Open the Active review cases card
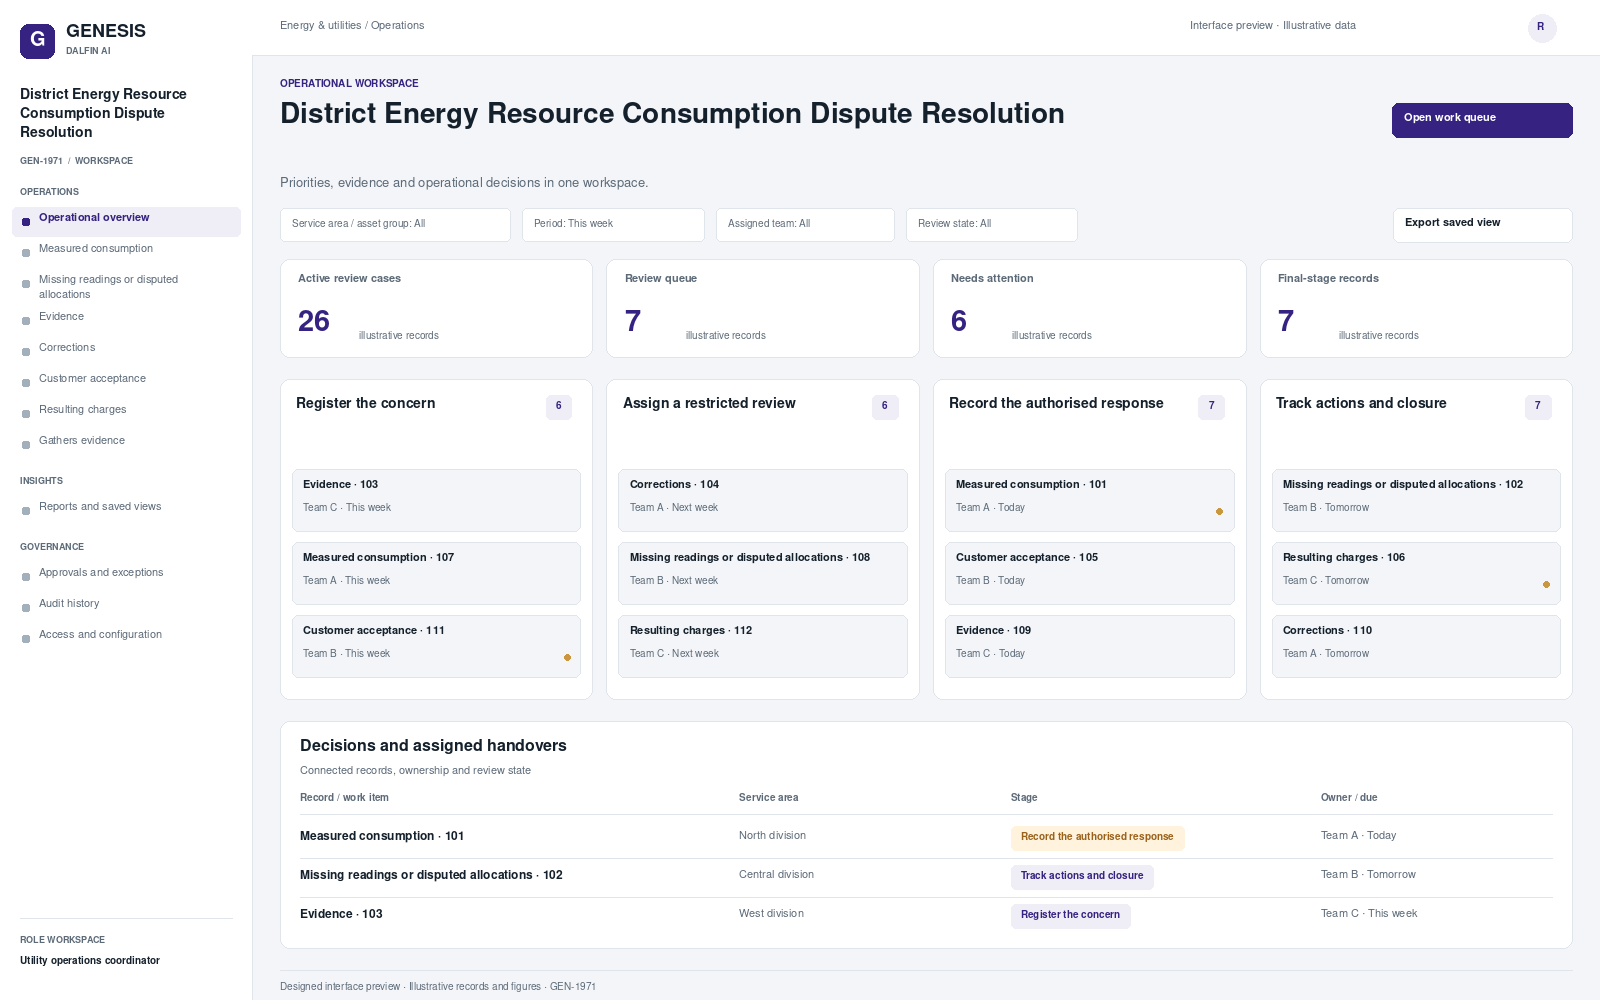Viewport: 1600px width, 1000px height. click(436, 308)
